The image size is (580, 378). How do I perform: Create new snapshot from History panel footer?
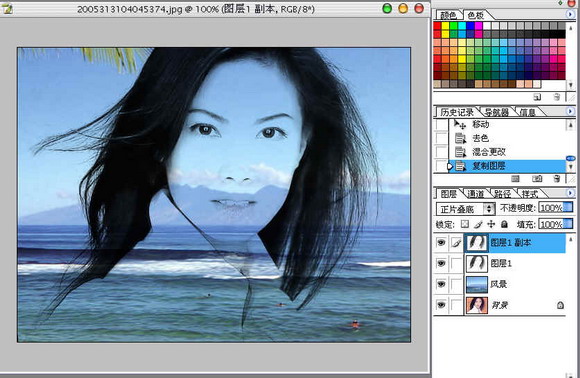click(537, 179)
